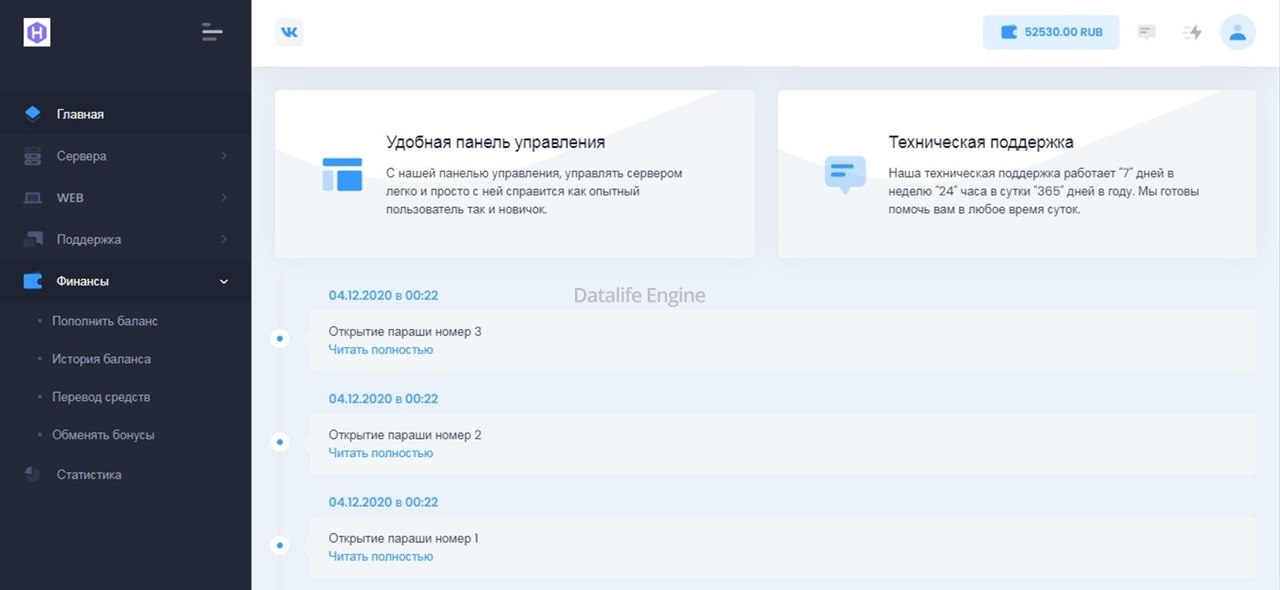Click the Сервера server stack icon
This screenshot has width=1280, height=590.
(33, 156)
